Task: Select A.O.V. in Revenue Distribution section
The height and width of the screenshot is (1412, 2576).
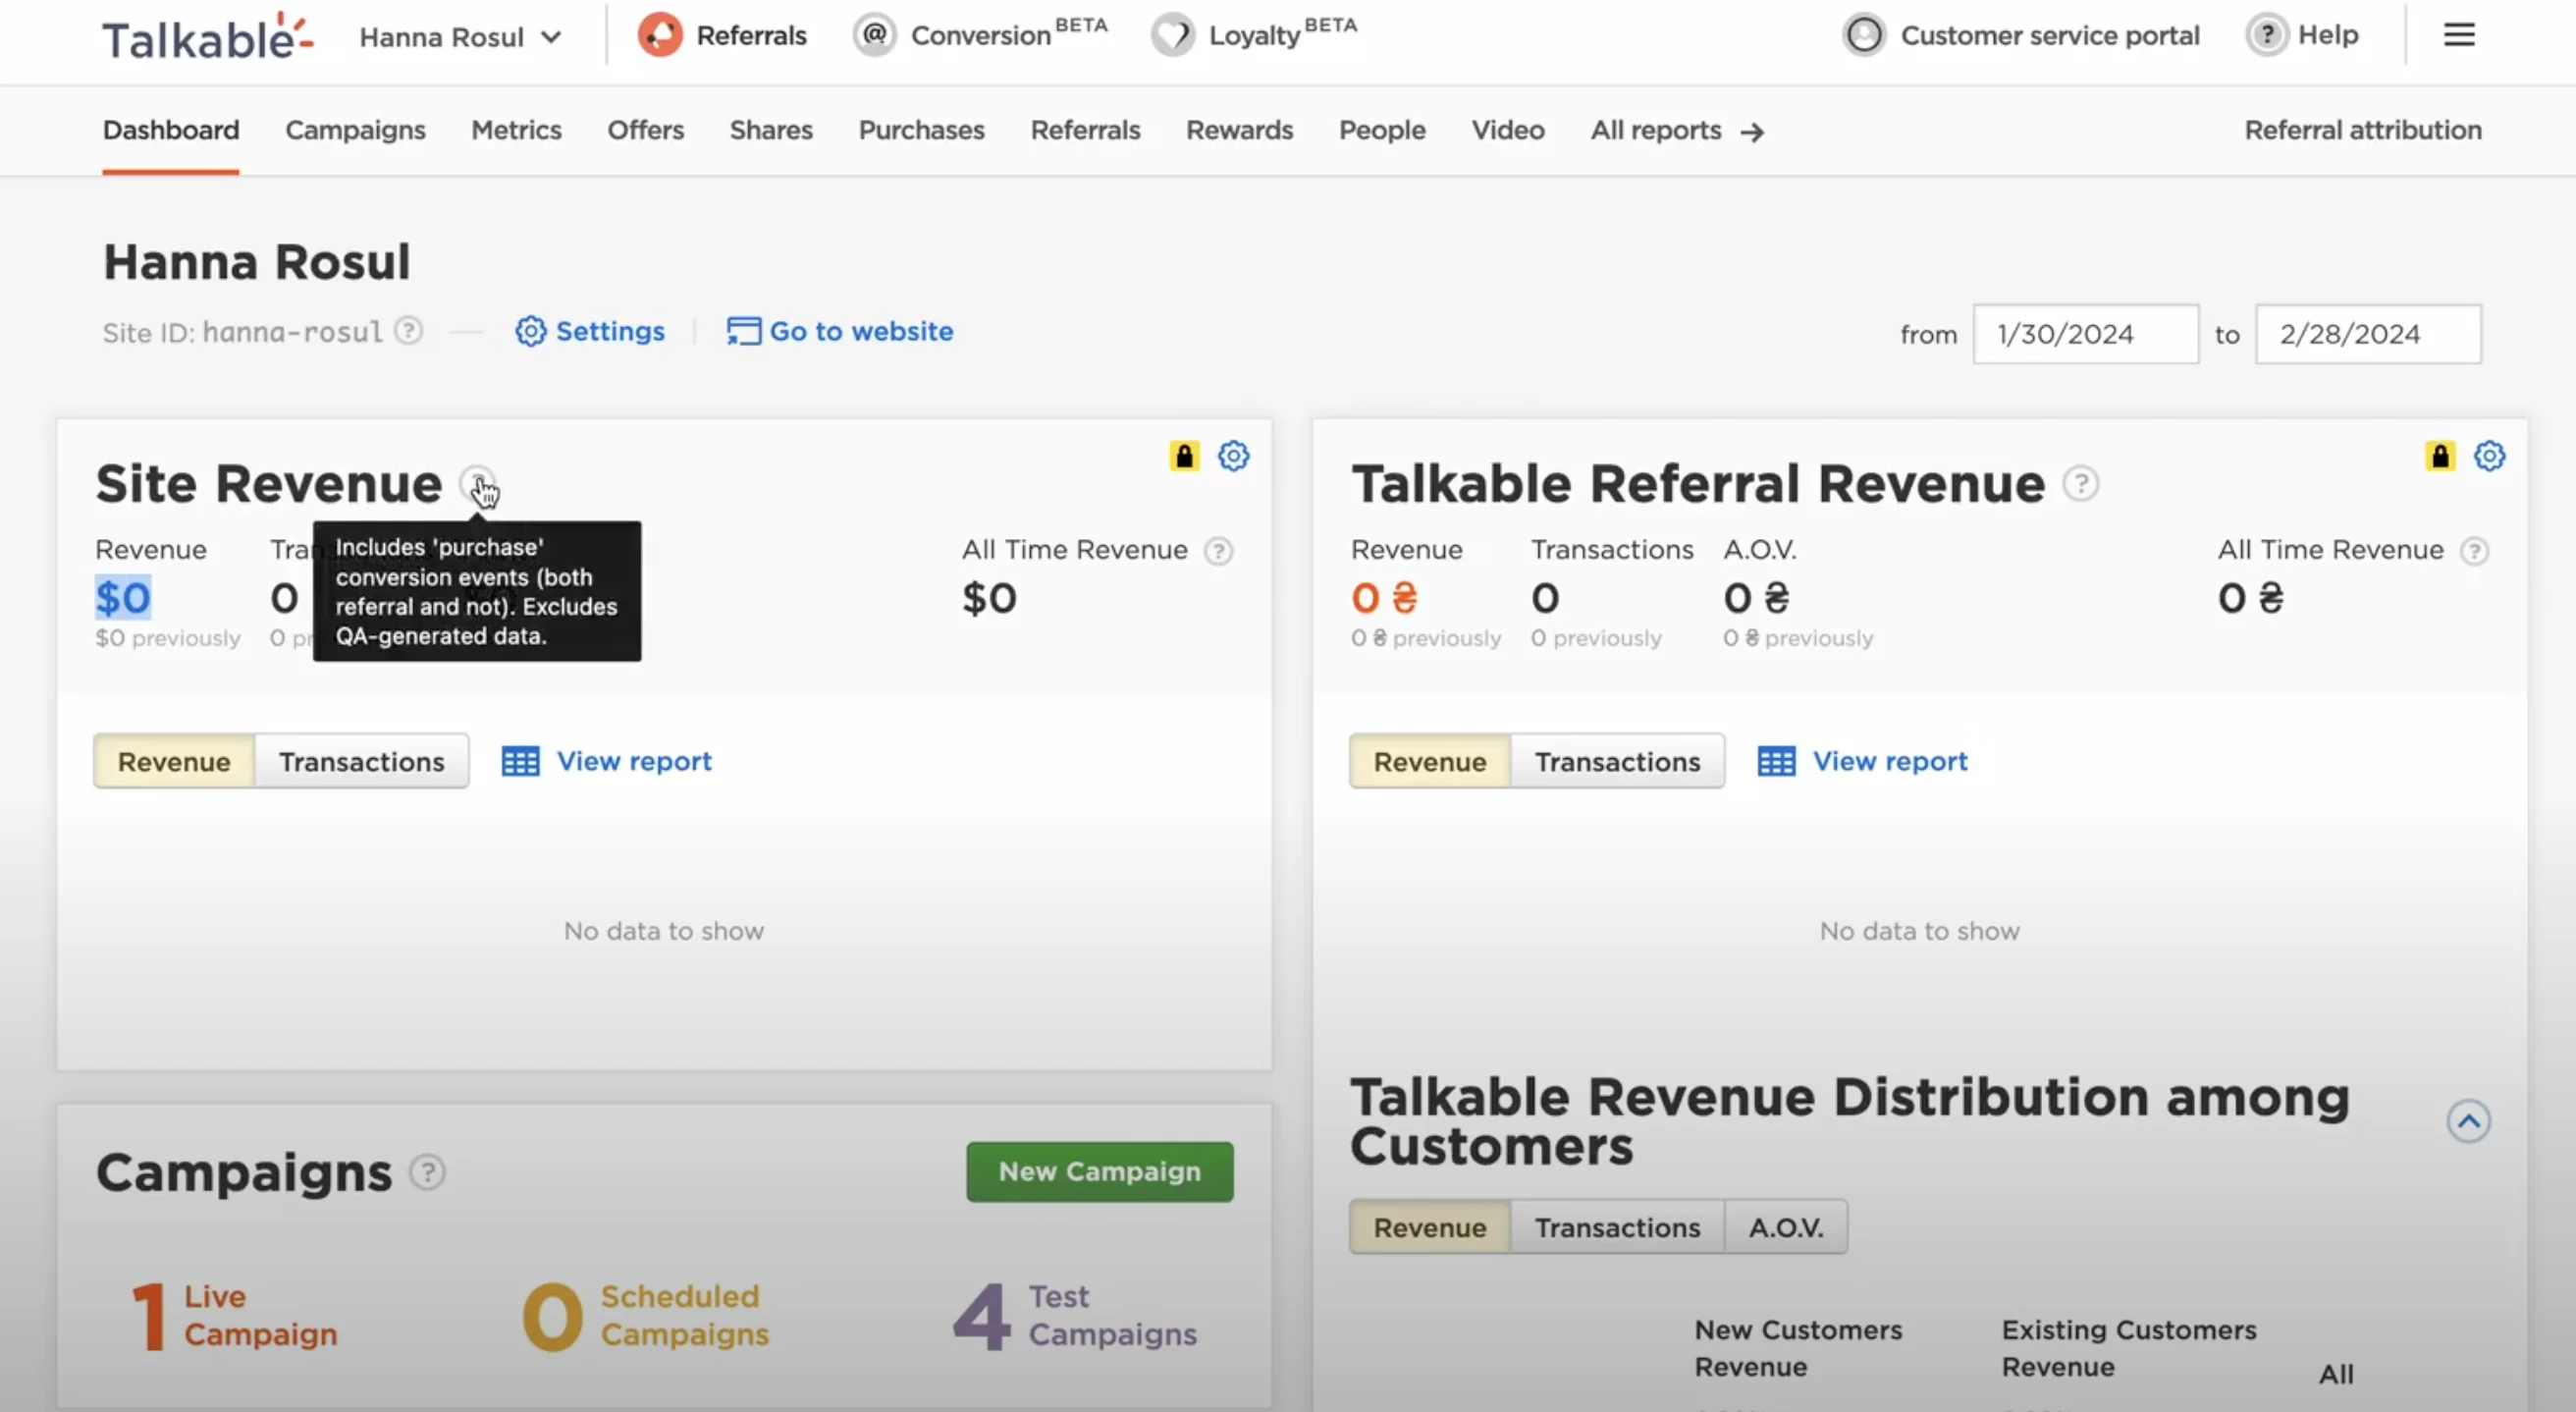Action: (1786, 1227)
